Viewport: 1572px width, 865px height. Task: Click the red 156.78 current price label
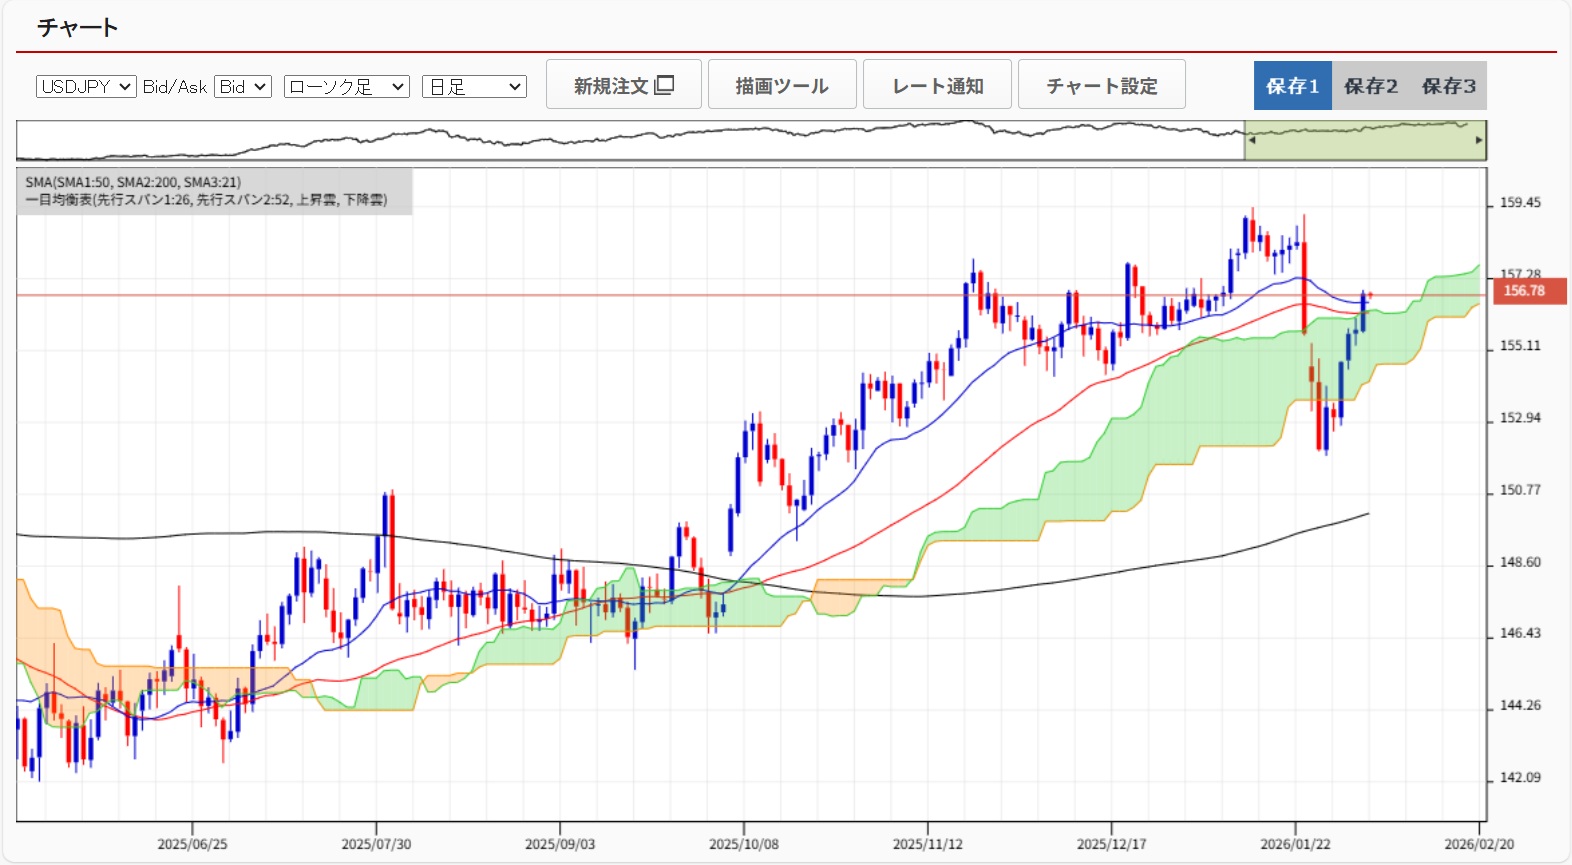pyautogui.click(x=1528, y=291)
